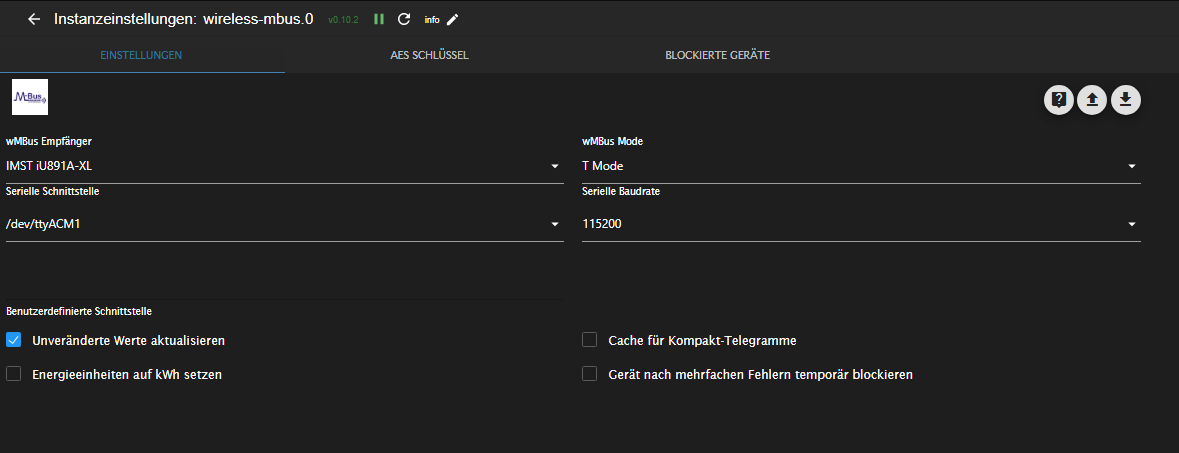Enable Cache für Kompakt-Telegramme checkbox
This screenshot has width=1179, height=453.
point(590,340)
